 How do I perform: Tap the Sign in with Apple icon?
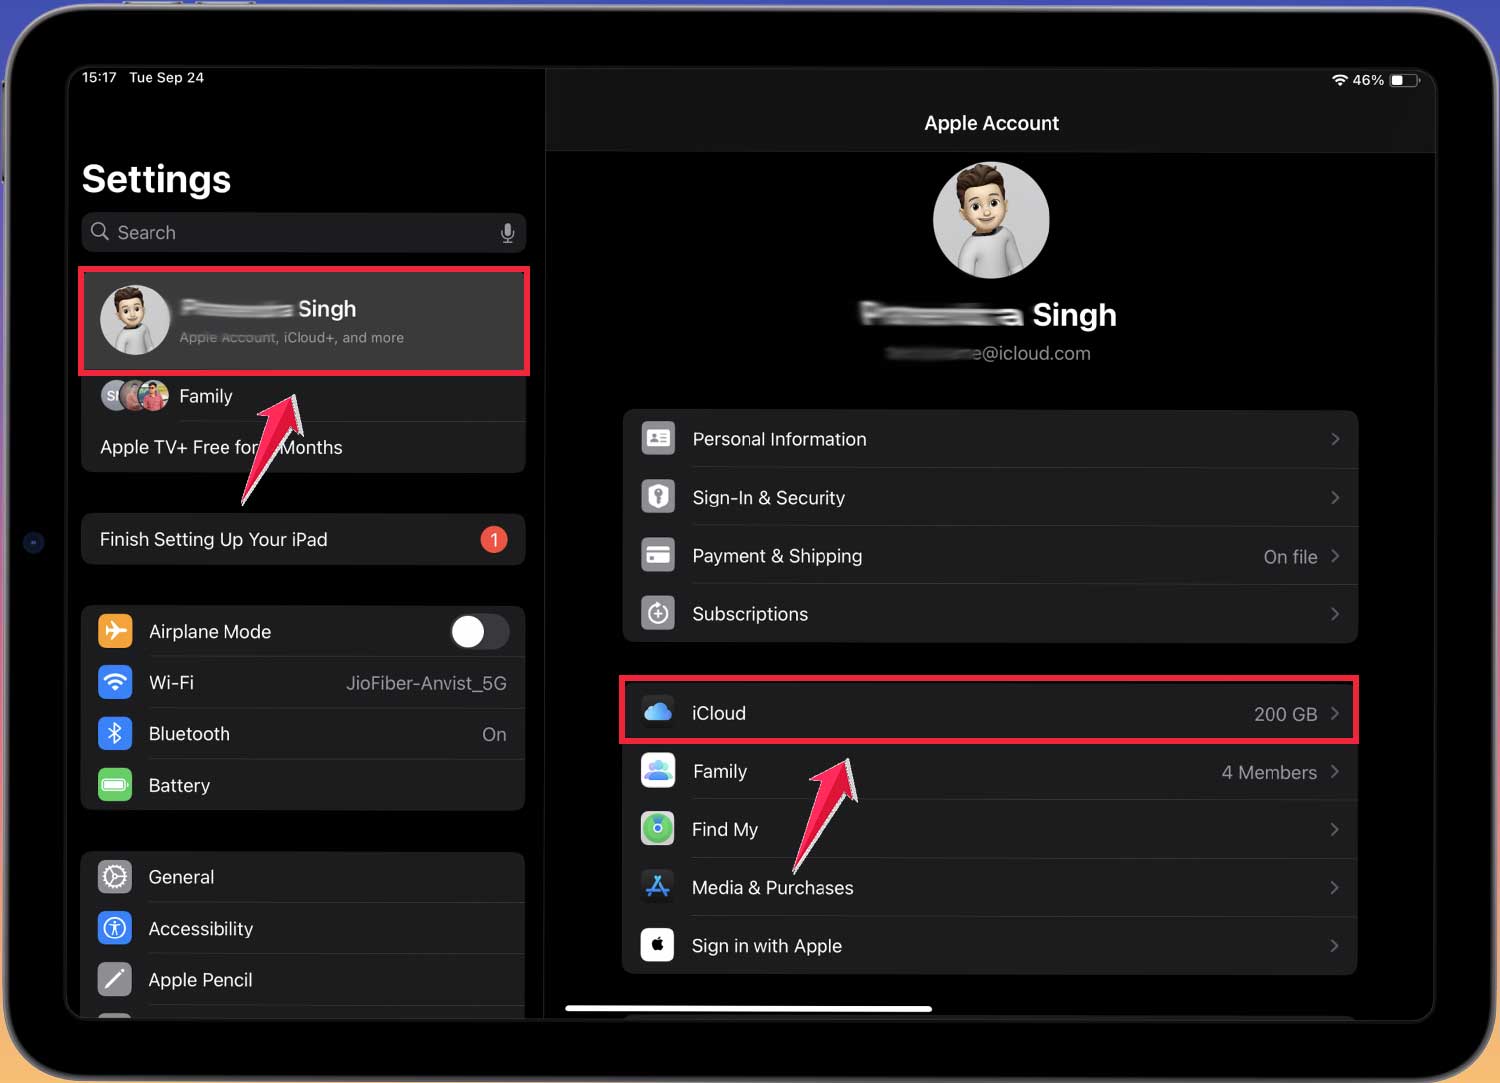657,945
